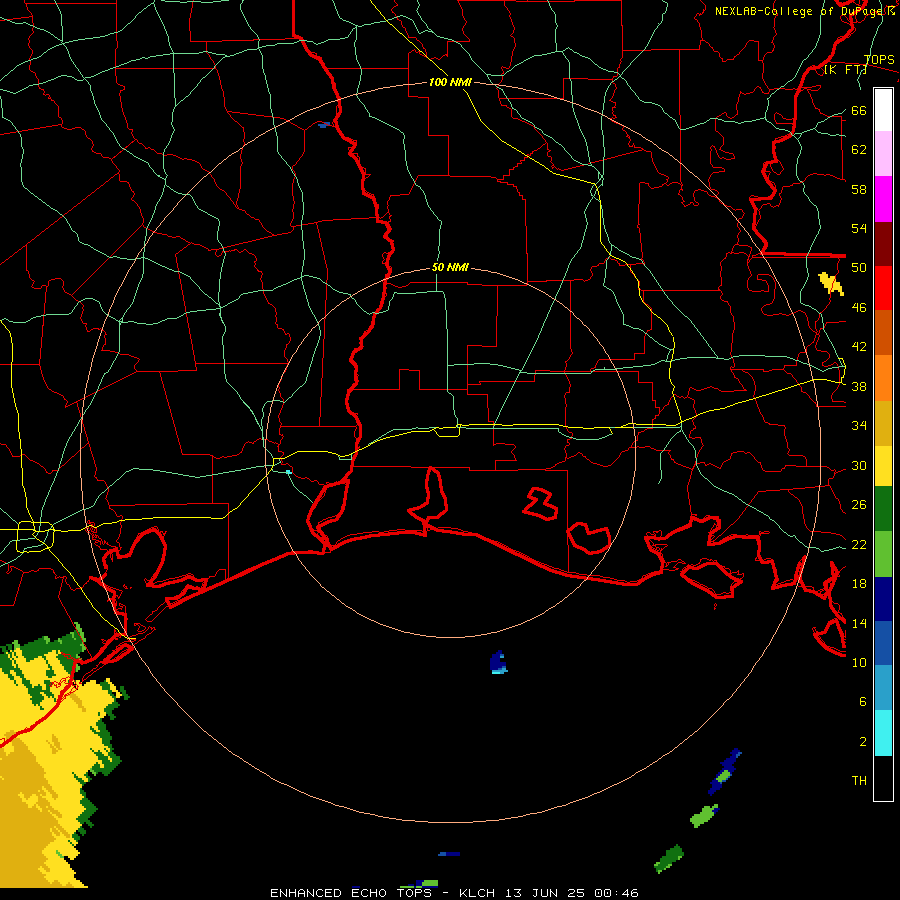This screenshot has width=900, height=900.
Task: Click the "42" legend value
Action: coord(859,347)
